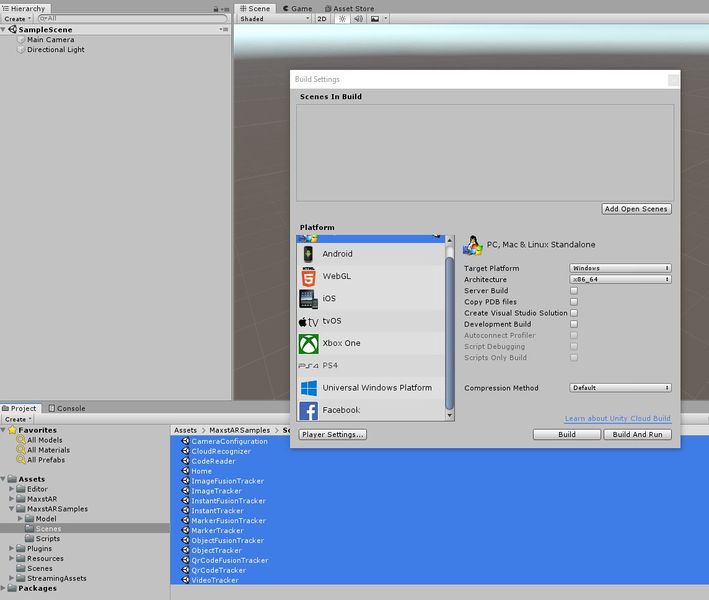The image size is (709, 600).
Task: Click the Main Camera object icon
Action: click(20, 40)
